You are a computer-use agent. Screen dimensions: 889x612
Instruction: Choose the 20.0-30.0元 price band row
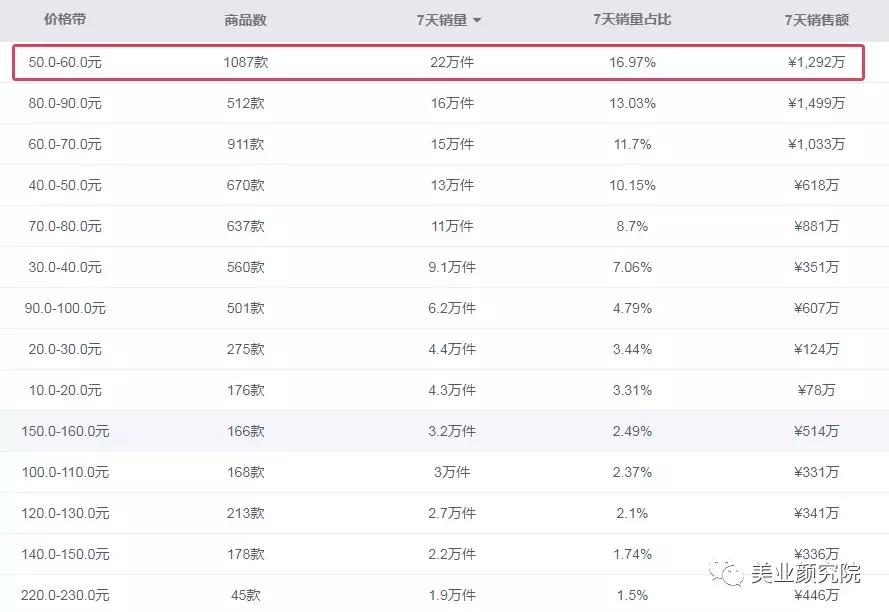pos(65,349)
